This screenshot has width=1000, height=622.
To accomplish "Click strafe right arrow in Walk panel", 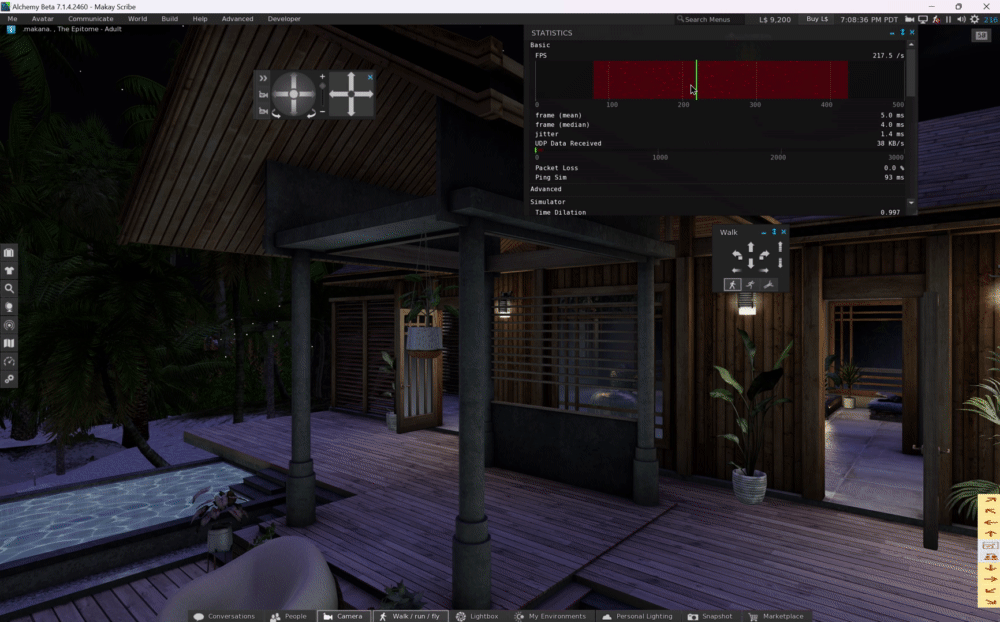I will [765, 270].
